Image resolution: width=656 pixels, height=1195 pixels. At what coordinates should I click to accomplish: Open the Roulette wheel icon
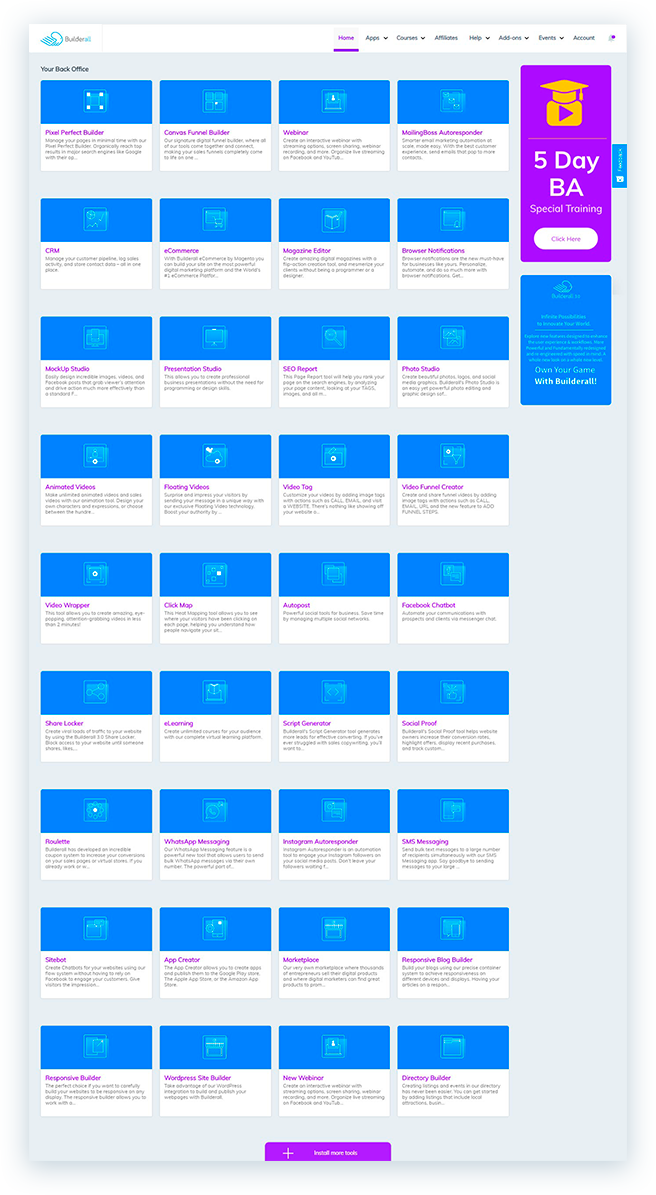coord(96,809)
